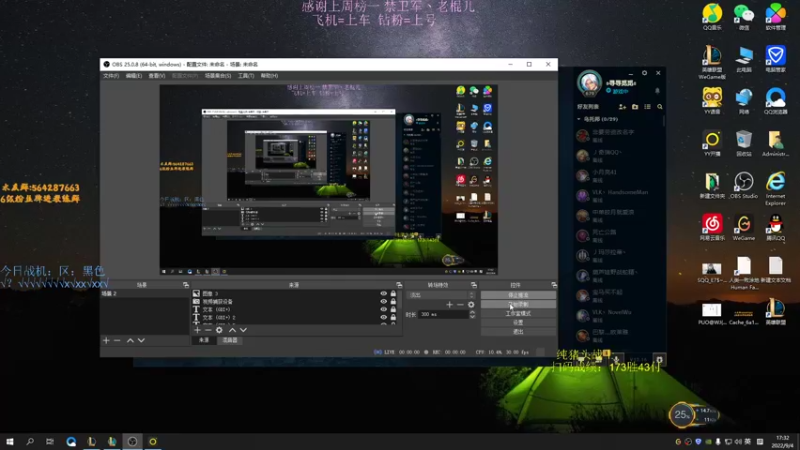Image resolution: width=800 pixels, height=450 pixels.
Task: Click transition duration 300 ms field
Action: point(443,315)
